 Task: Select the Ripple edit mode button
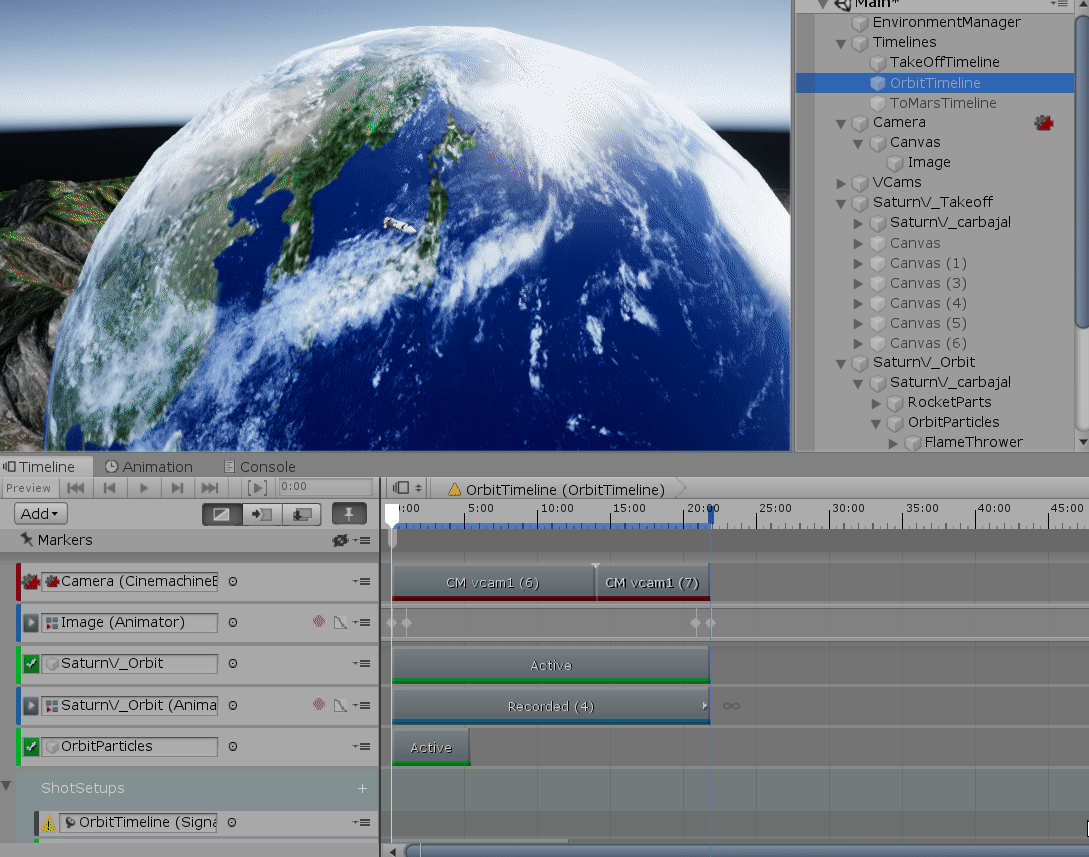click(x=262, y=514)
